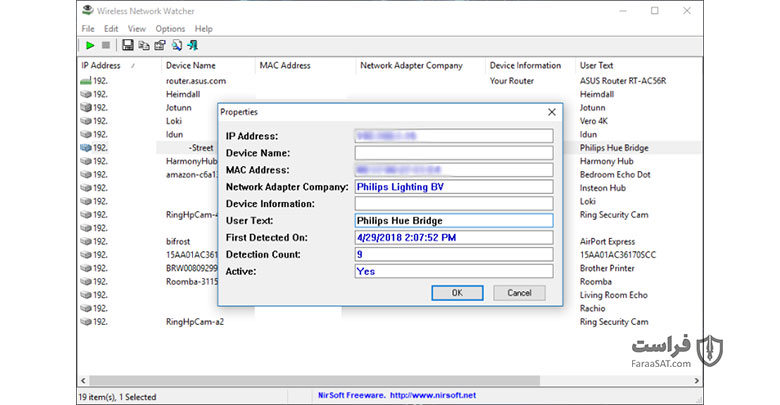Open the File menu
Viewport: 780px width, 405px height.
[x=88, y=29]
